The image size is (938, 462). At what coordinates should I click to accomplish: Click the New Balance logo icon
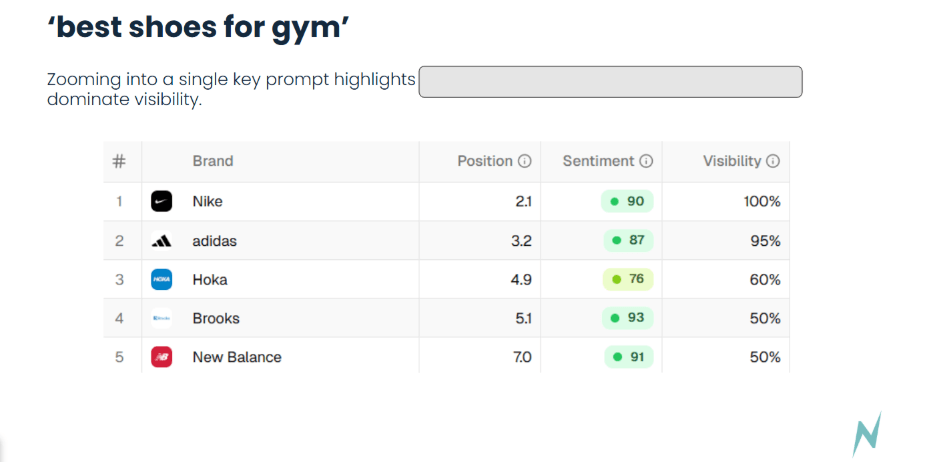(161, 357)
